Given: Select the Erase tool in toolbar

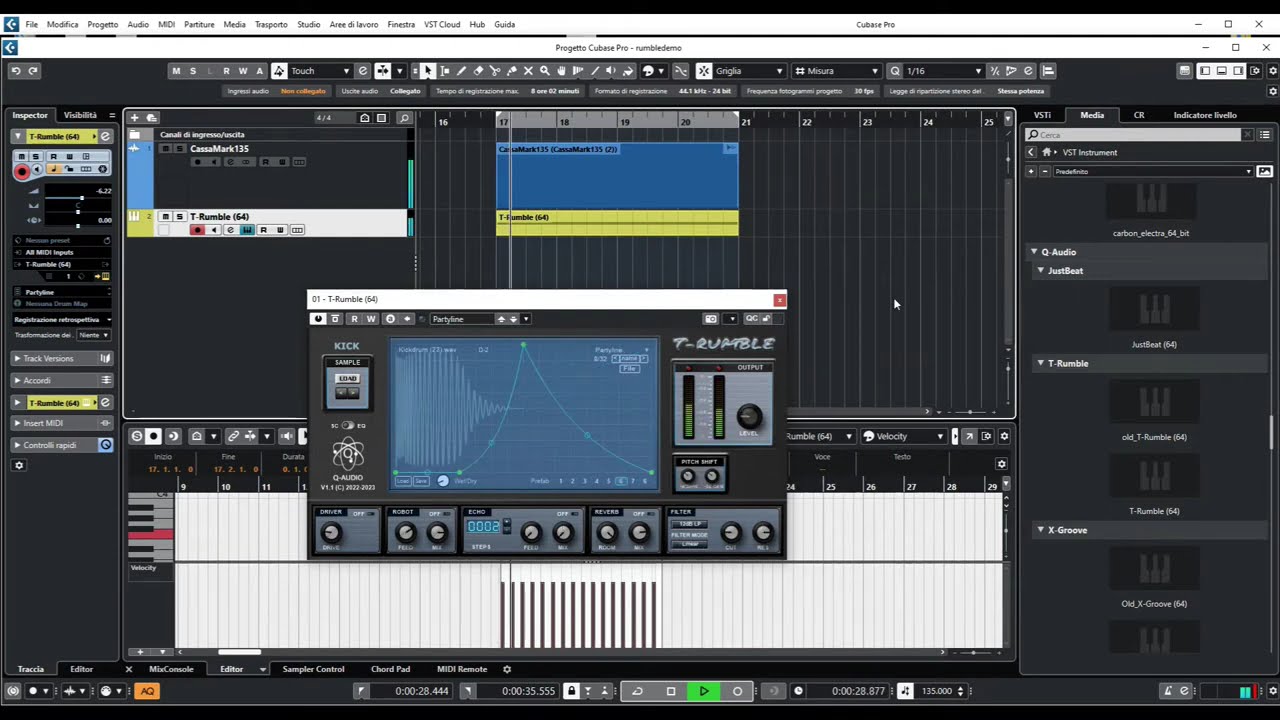Looking at the screenshot, I should pos(478,71).
